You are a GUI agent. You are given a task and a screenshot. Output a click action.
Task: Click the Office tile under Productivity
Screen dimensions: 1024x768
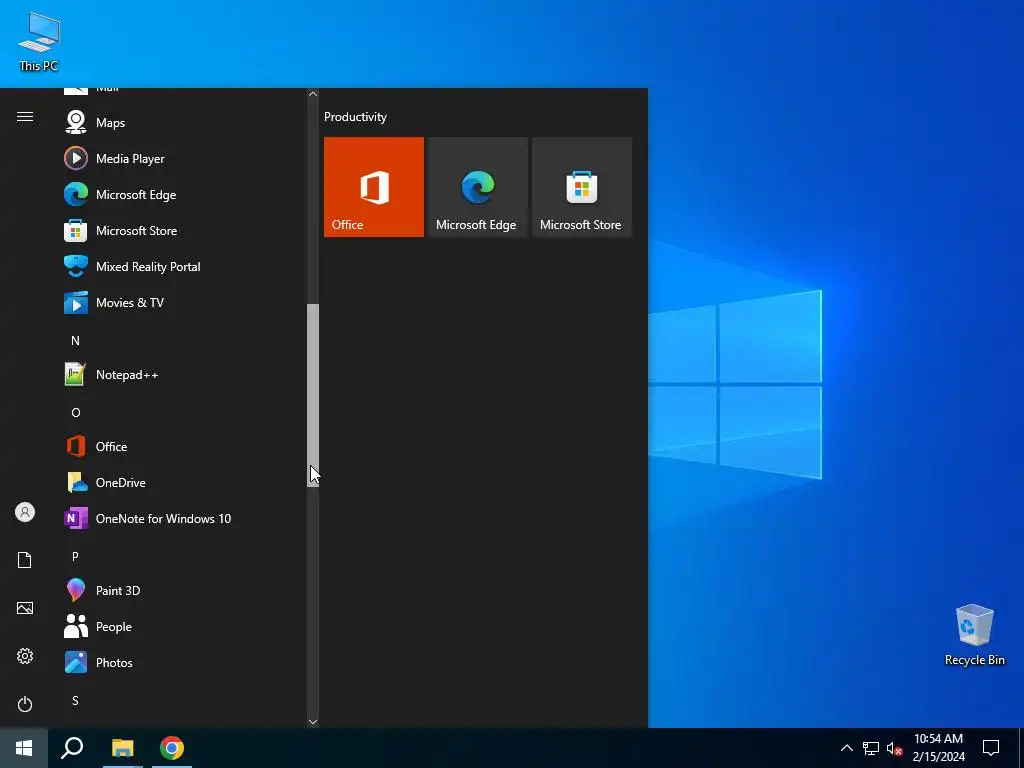click(x=374, y=187)
